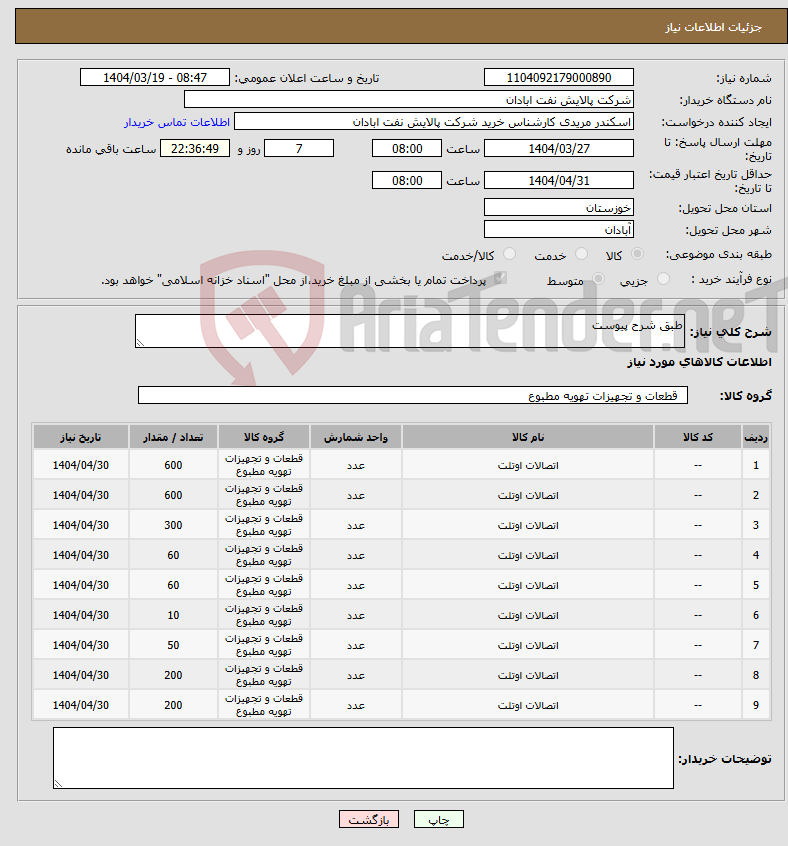Click the buyer notes textarea
This screenshot has width=788, height=846.
(364, 758)
